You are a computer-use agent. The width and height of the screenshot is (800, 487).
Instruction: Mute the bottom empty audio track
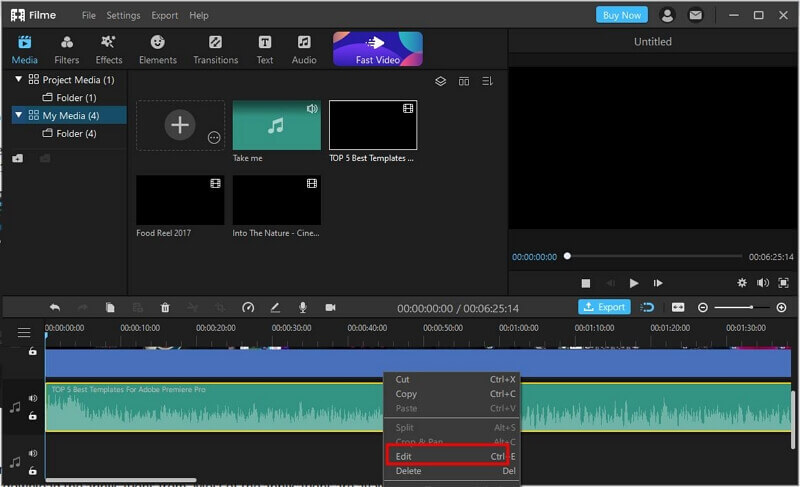point(33,453)
